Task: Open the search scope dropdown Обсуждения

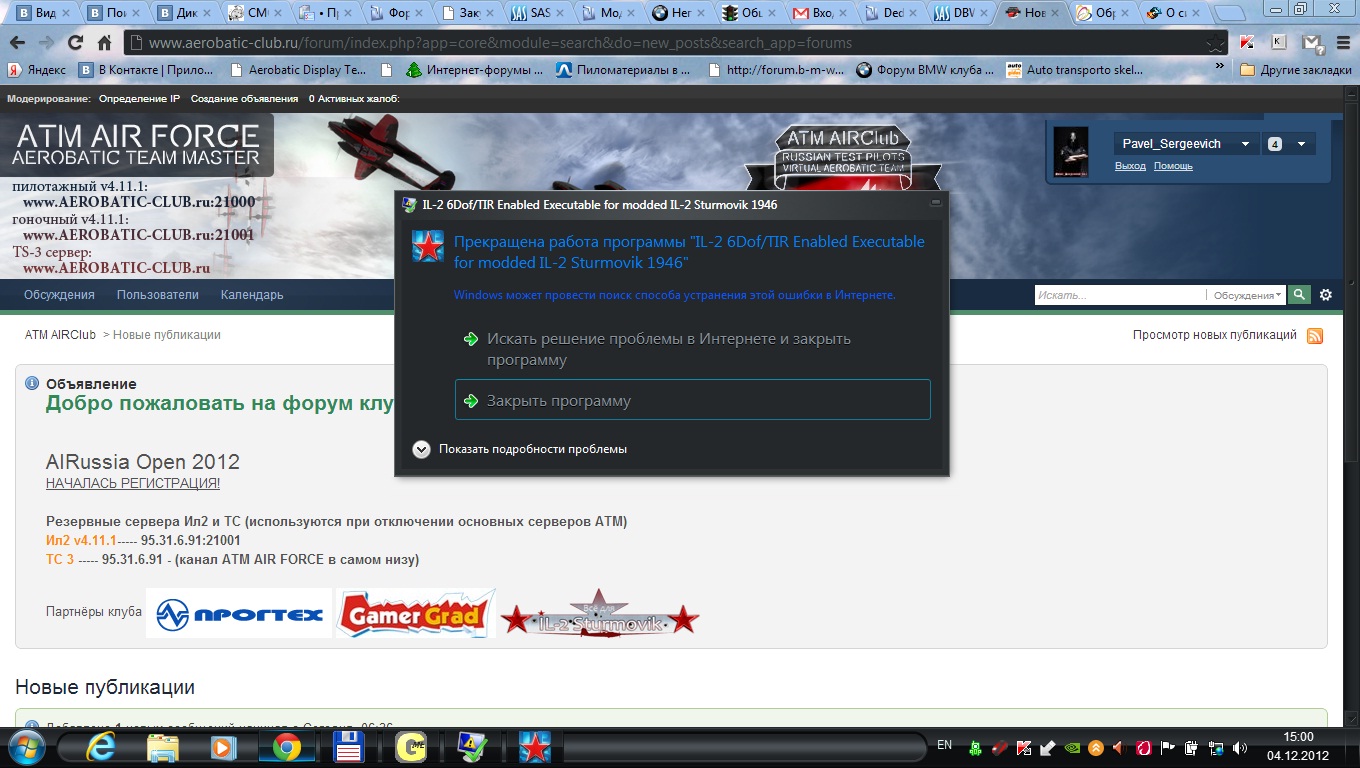Action: click(1247, 295)
